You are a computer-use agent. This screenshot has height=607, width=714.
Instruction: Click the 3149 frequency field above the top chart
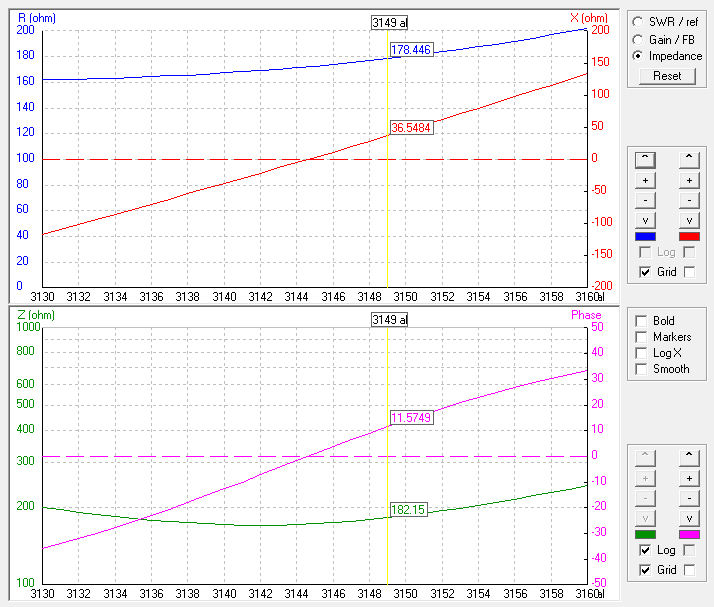tap(389, 22)
